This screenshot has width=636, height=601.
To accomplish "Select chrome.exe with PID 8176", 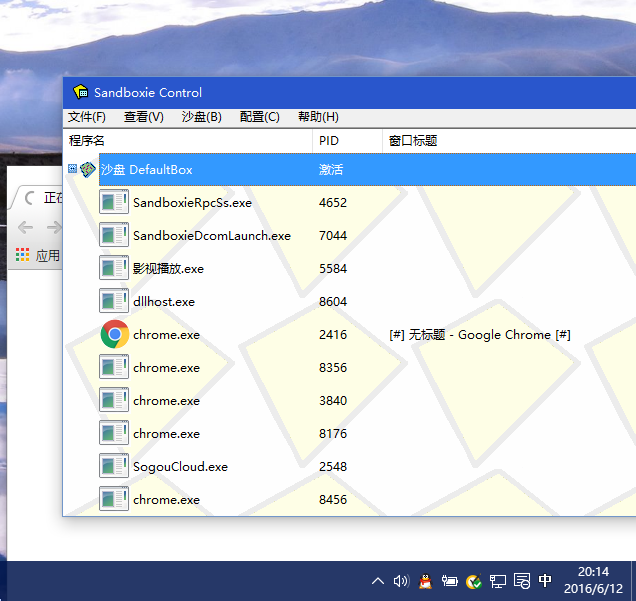I will pyautogui.click(x=166, y=434).
